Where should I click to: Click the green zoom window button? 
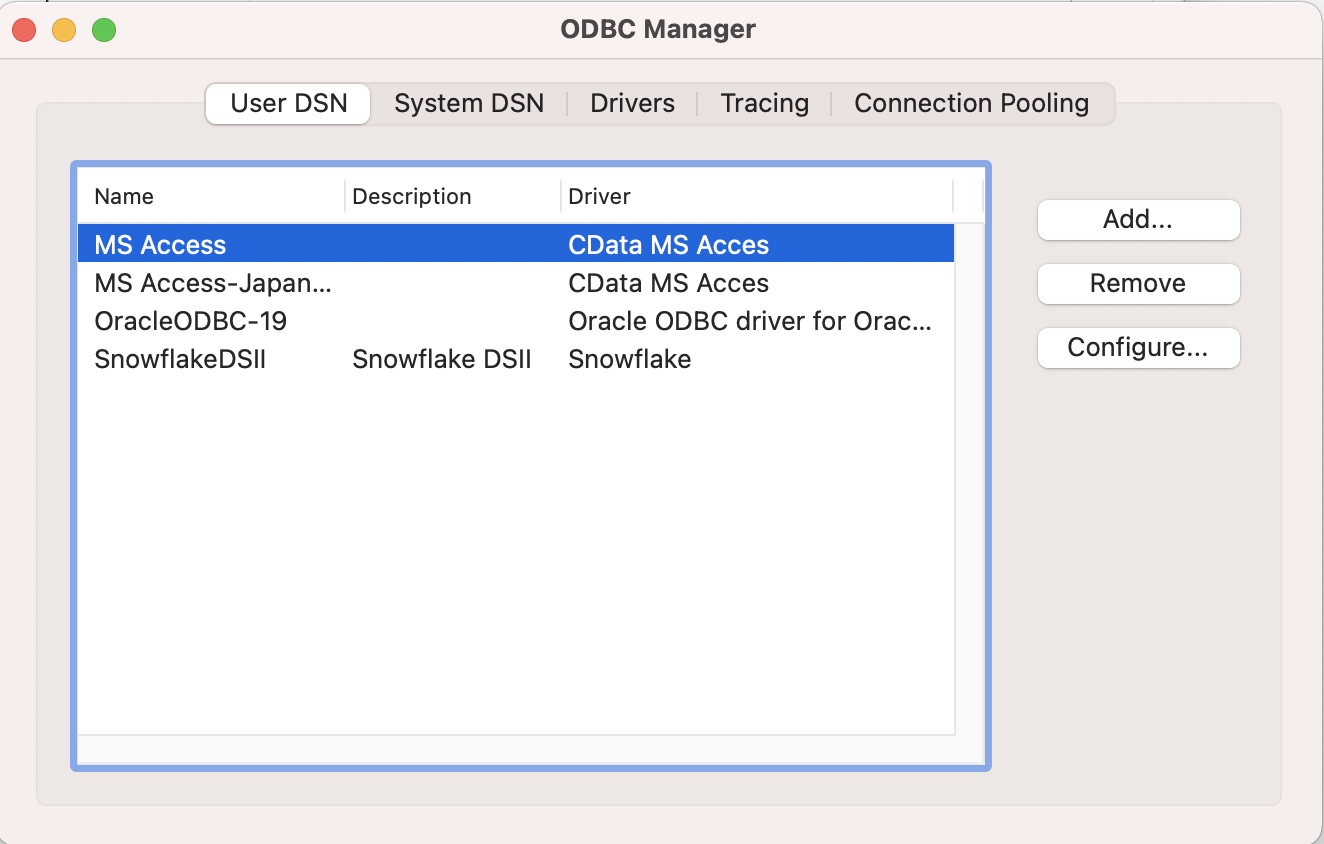click(104, 30)
